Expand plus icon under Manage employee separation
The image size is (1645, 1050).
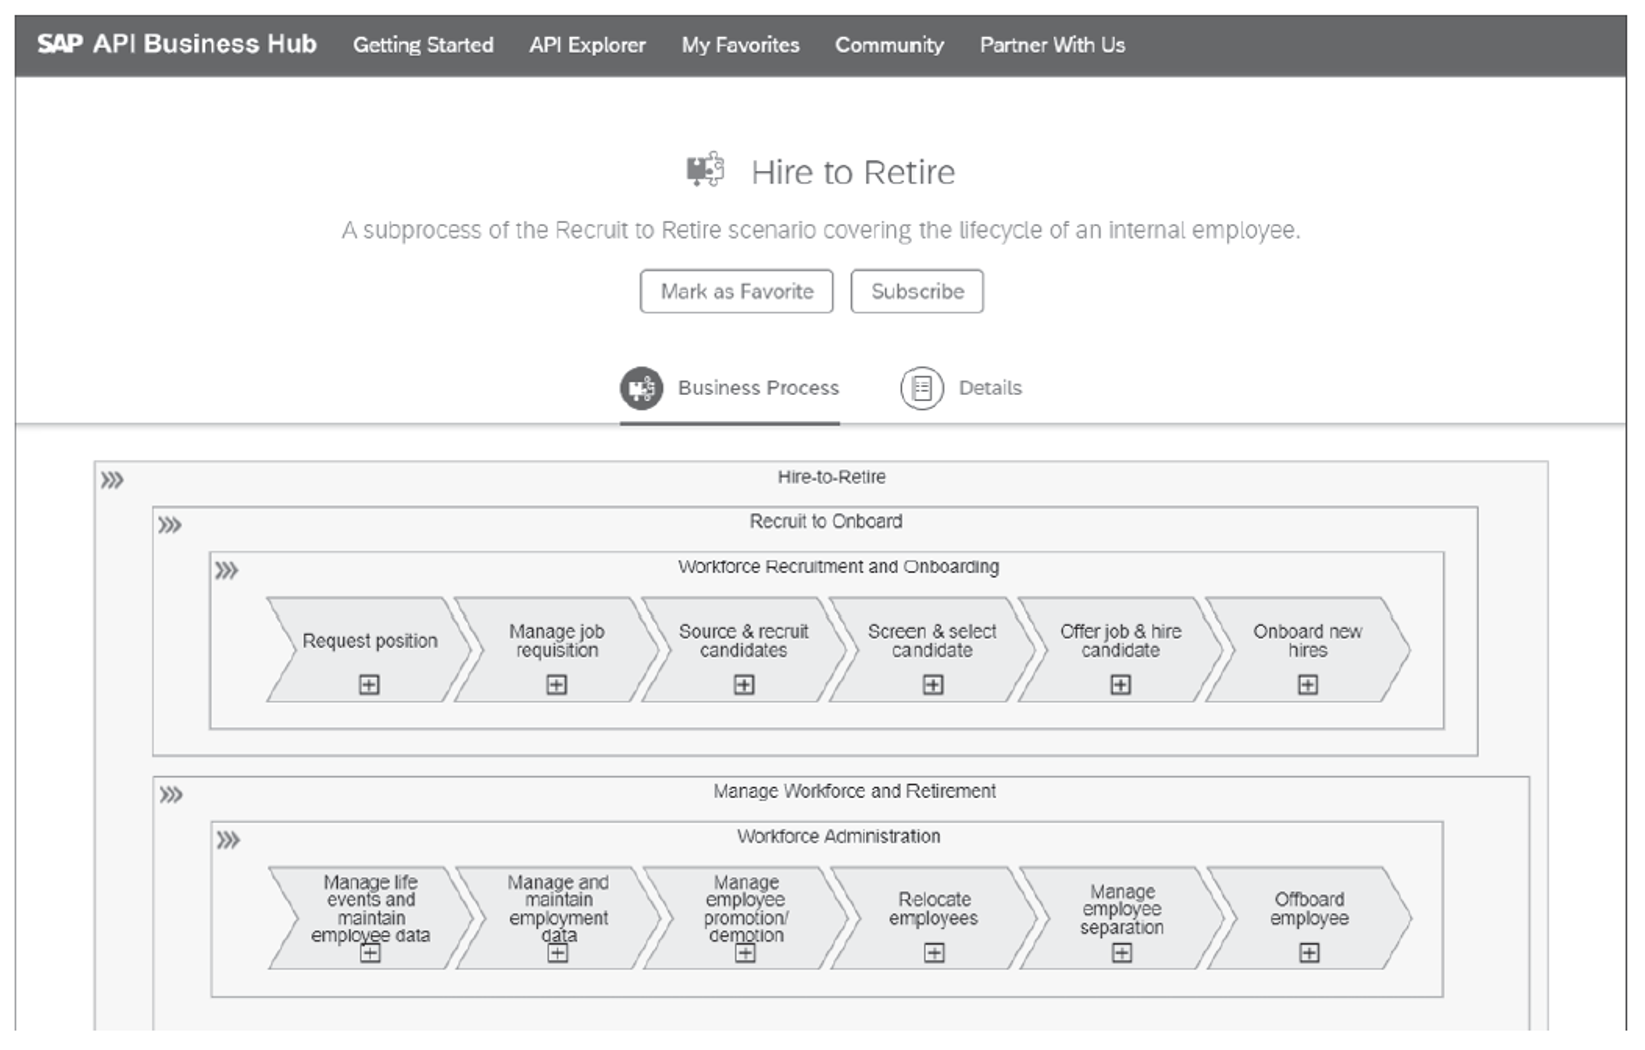click(1122, 953)
